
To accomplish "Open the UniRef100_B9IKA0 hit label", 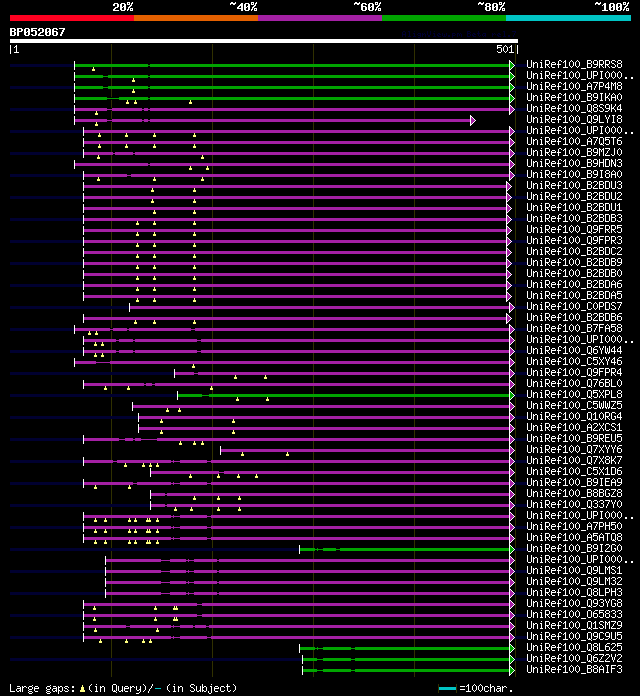I will pos(574,97).
